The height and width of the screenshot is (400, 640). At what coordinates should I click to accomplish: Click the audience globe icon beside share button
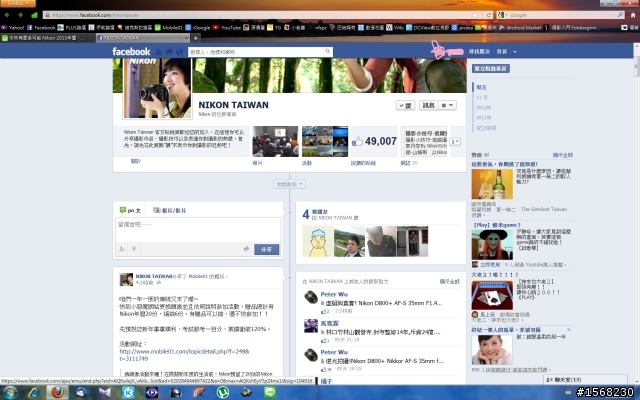(x=246, y=249)
